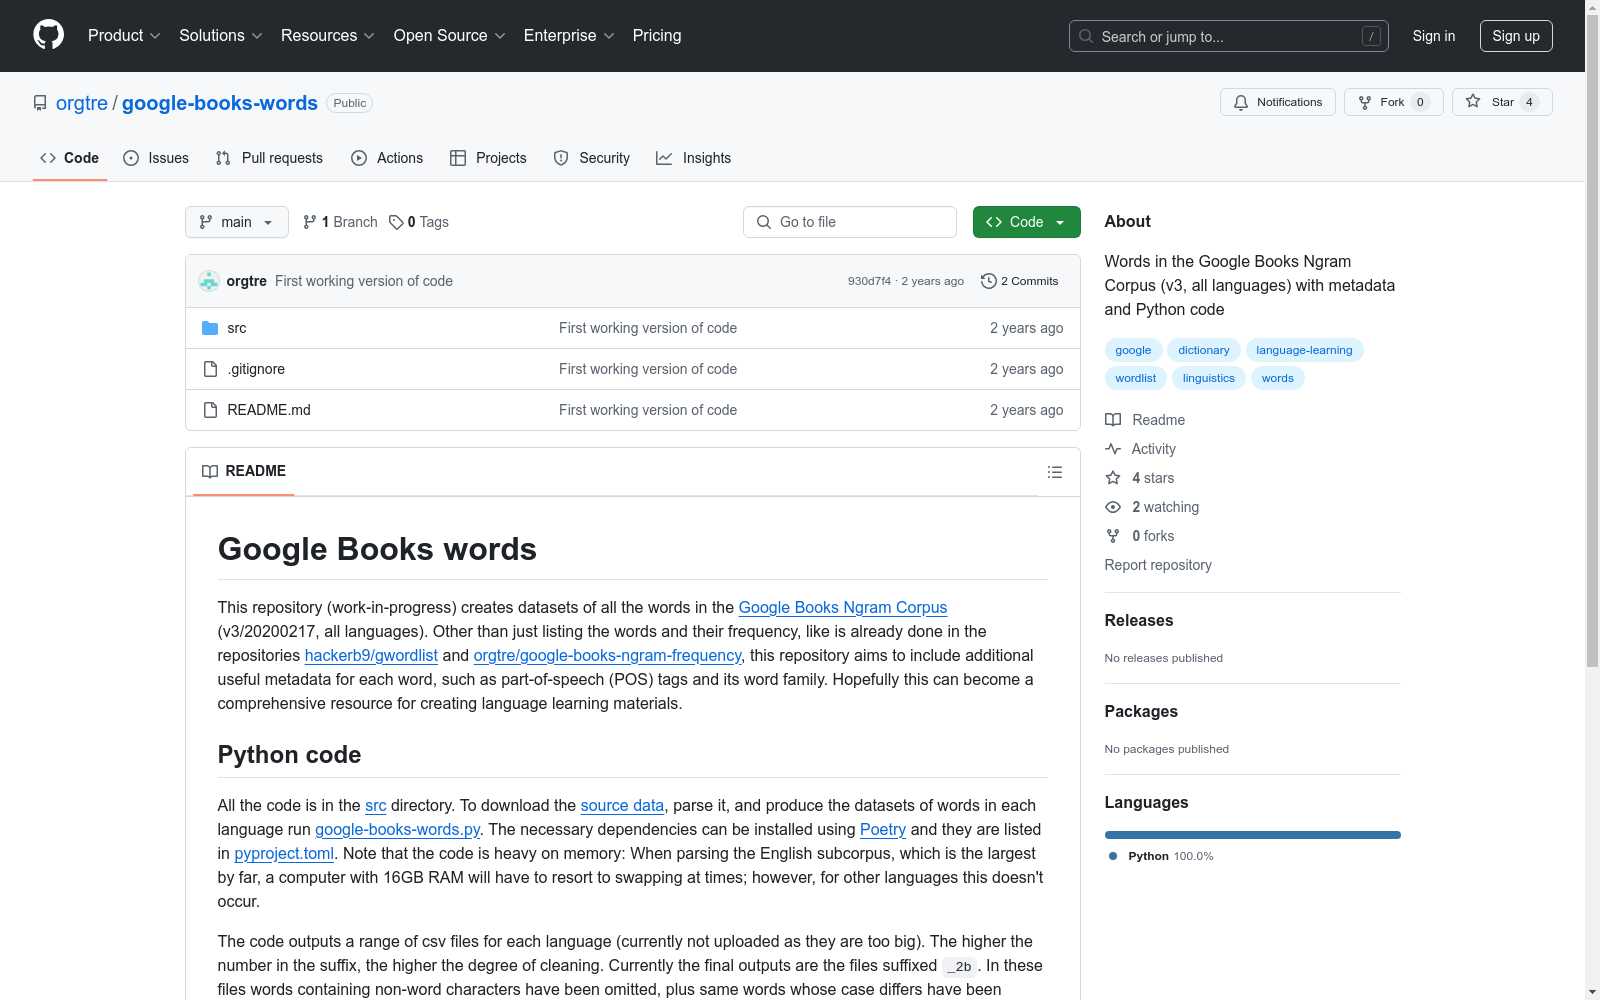Open the 2 Commits history link
The height and width of the screenshot is (1000, 1600).
(1020, 281)
